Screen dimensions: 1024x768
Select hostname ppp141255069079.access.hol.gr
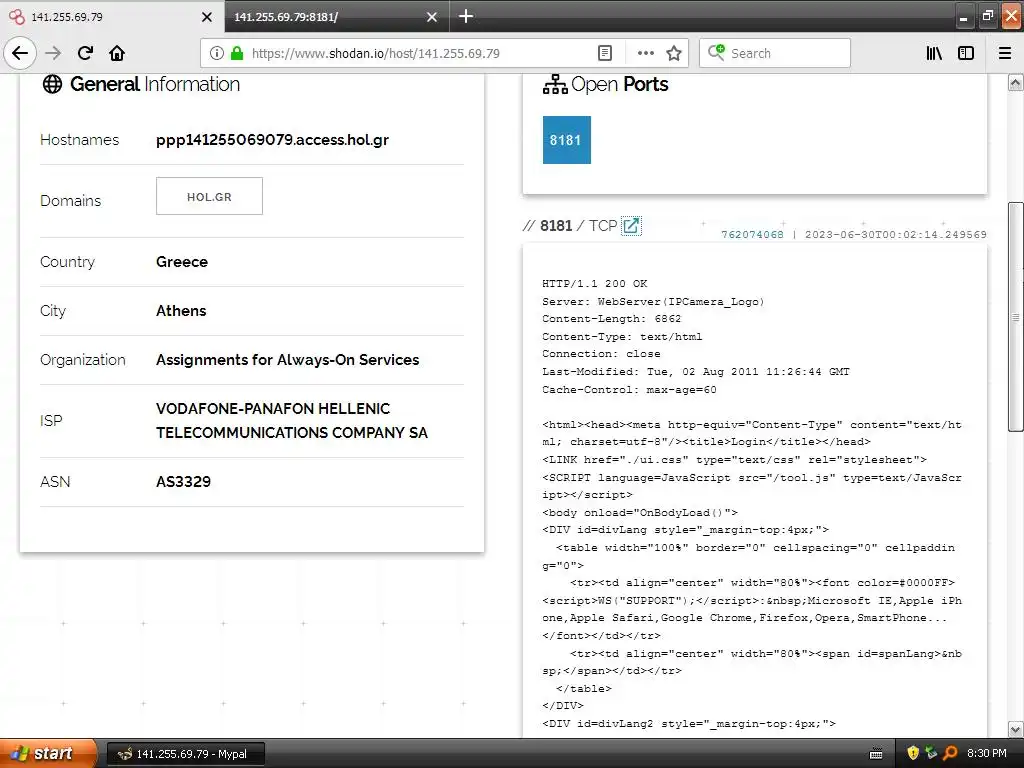pyautogui.click(x=272, y=140)
